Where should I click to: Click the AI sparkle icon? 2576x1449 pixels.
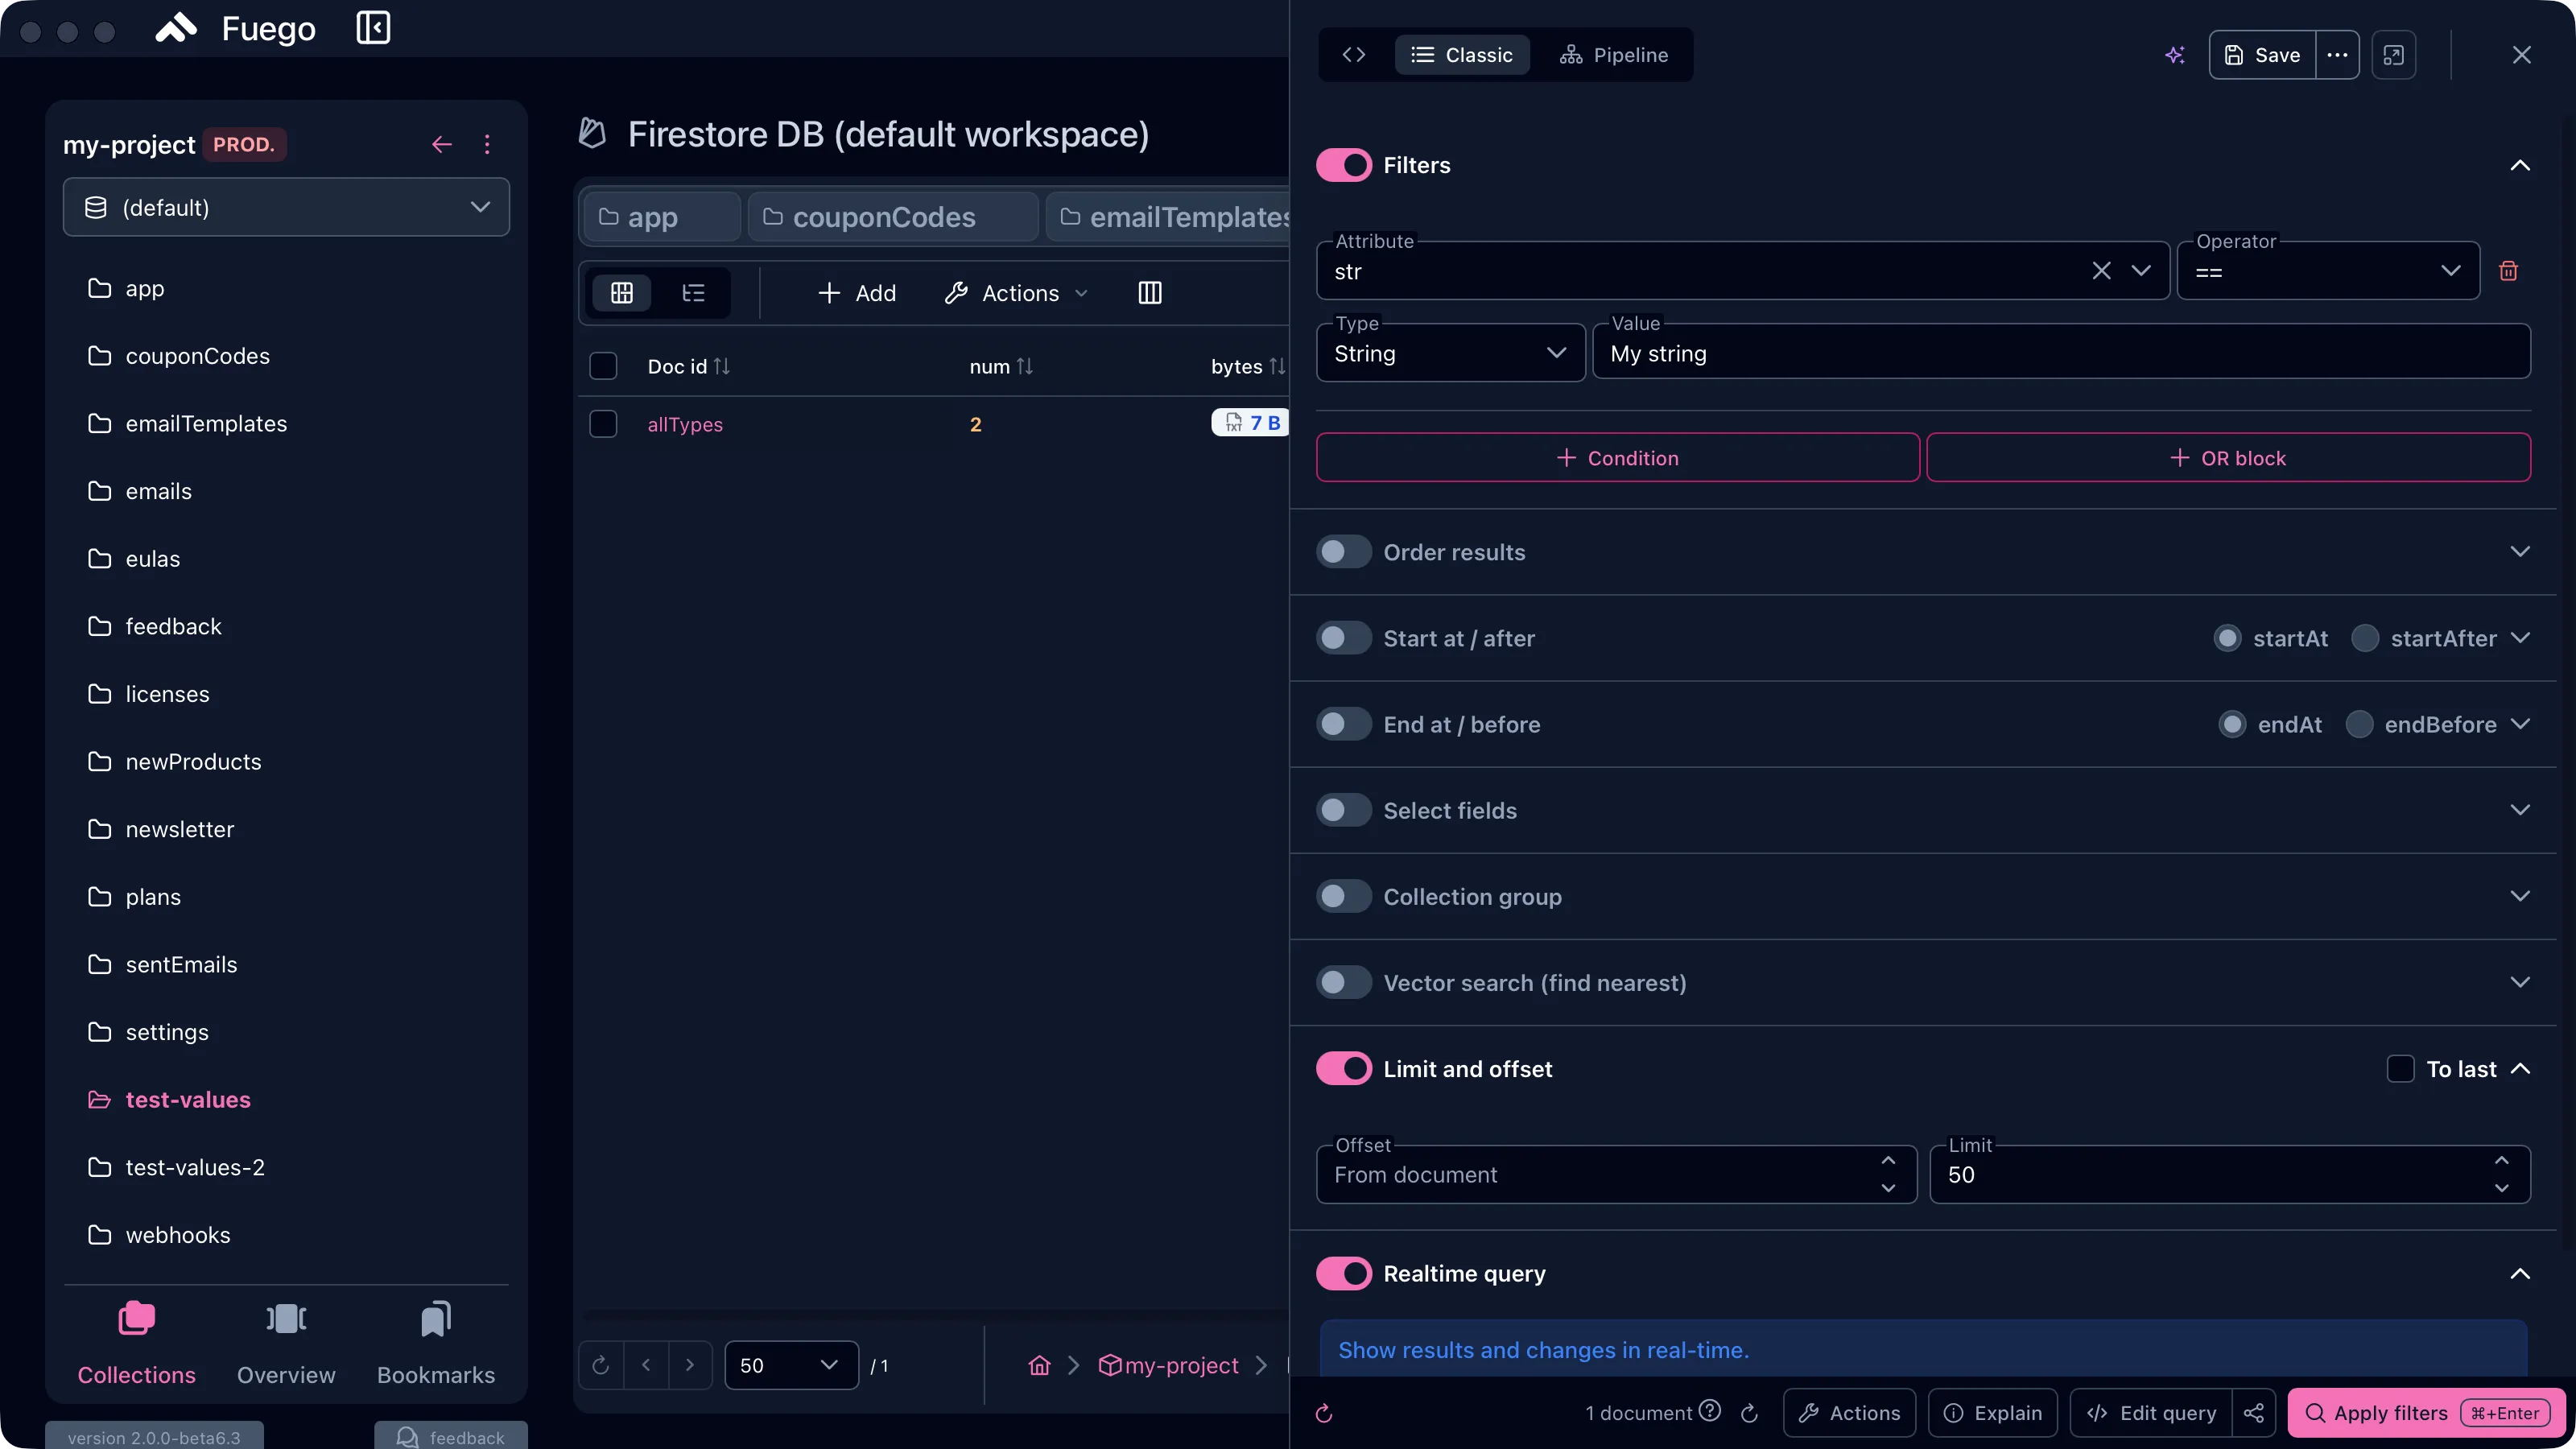[x=2175, y=55]
